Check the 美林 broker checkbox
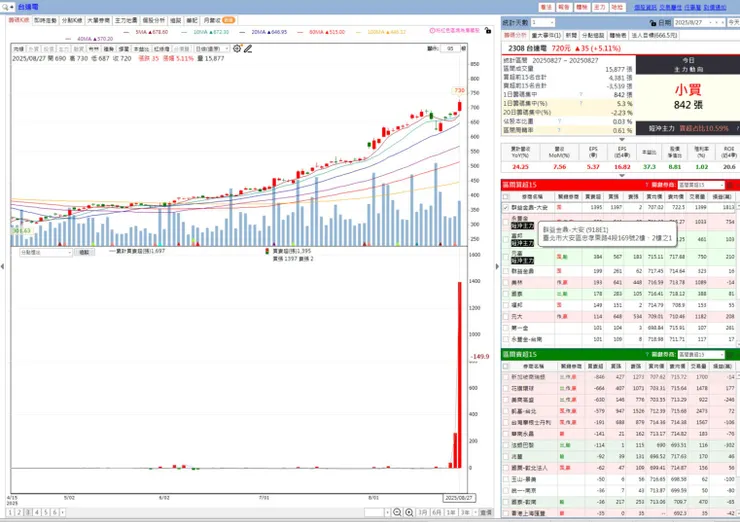 pyautogui.click(x=506, y=282)
